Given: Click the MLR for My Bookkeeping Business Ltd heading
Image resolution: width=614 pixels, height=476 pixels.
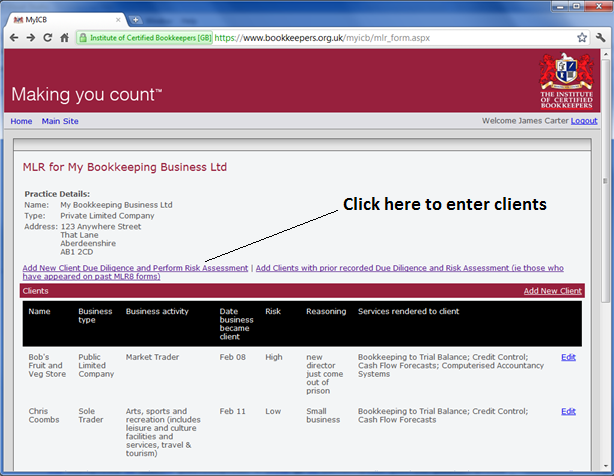Looking at the screenshot, I should tap(125, 167).
